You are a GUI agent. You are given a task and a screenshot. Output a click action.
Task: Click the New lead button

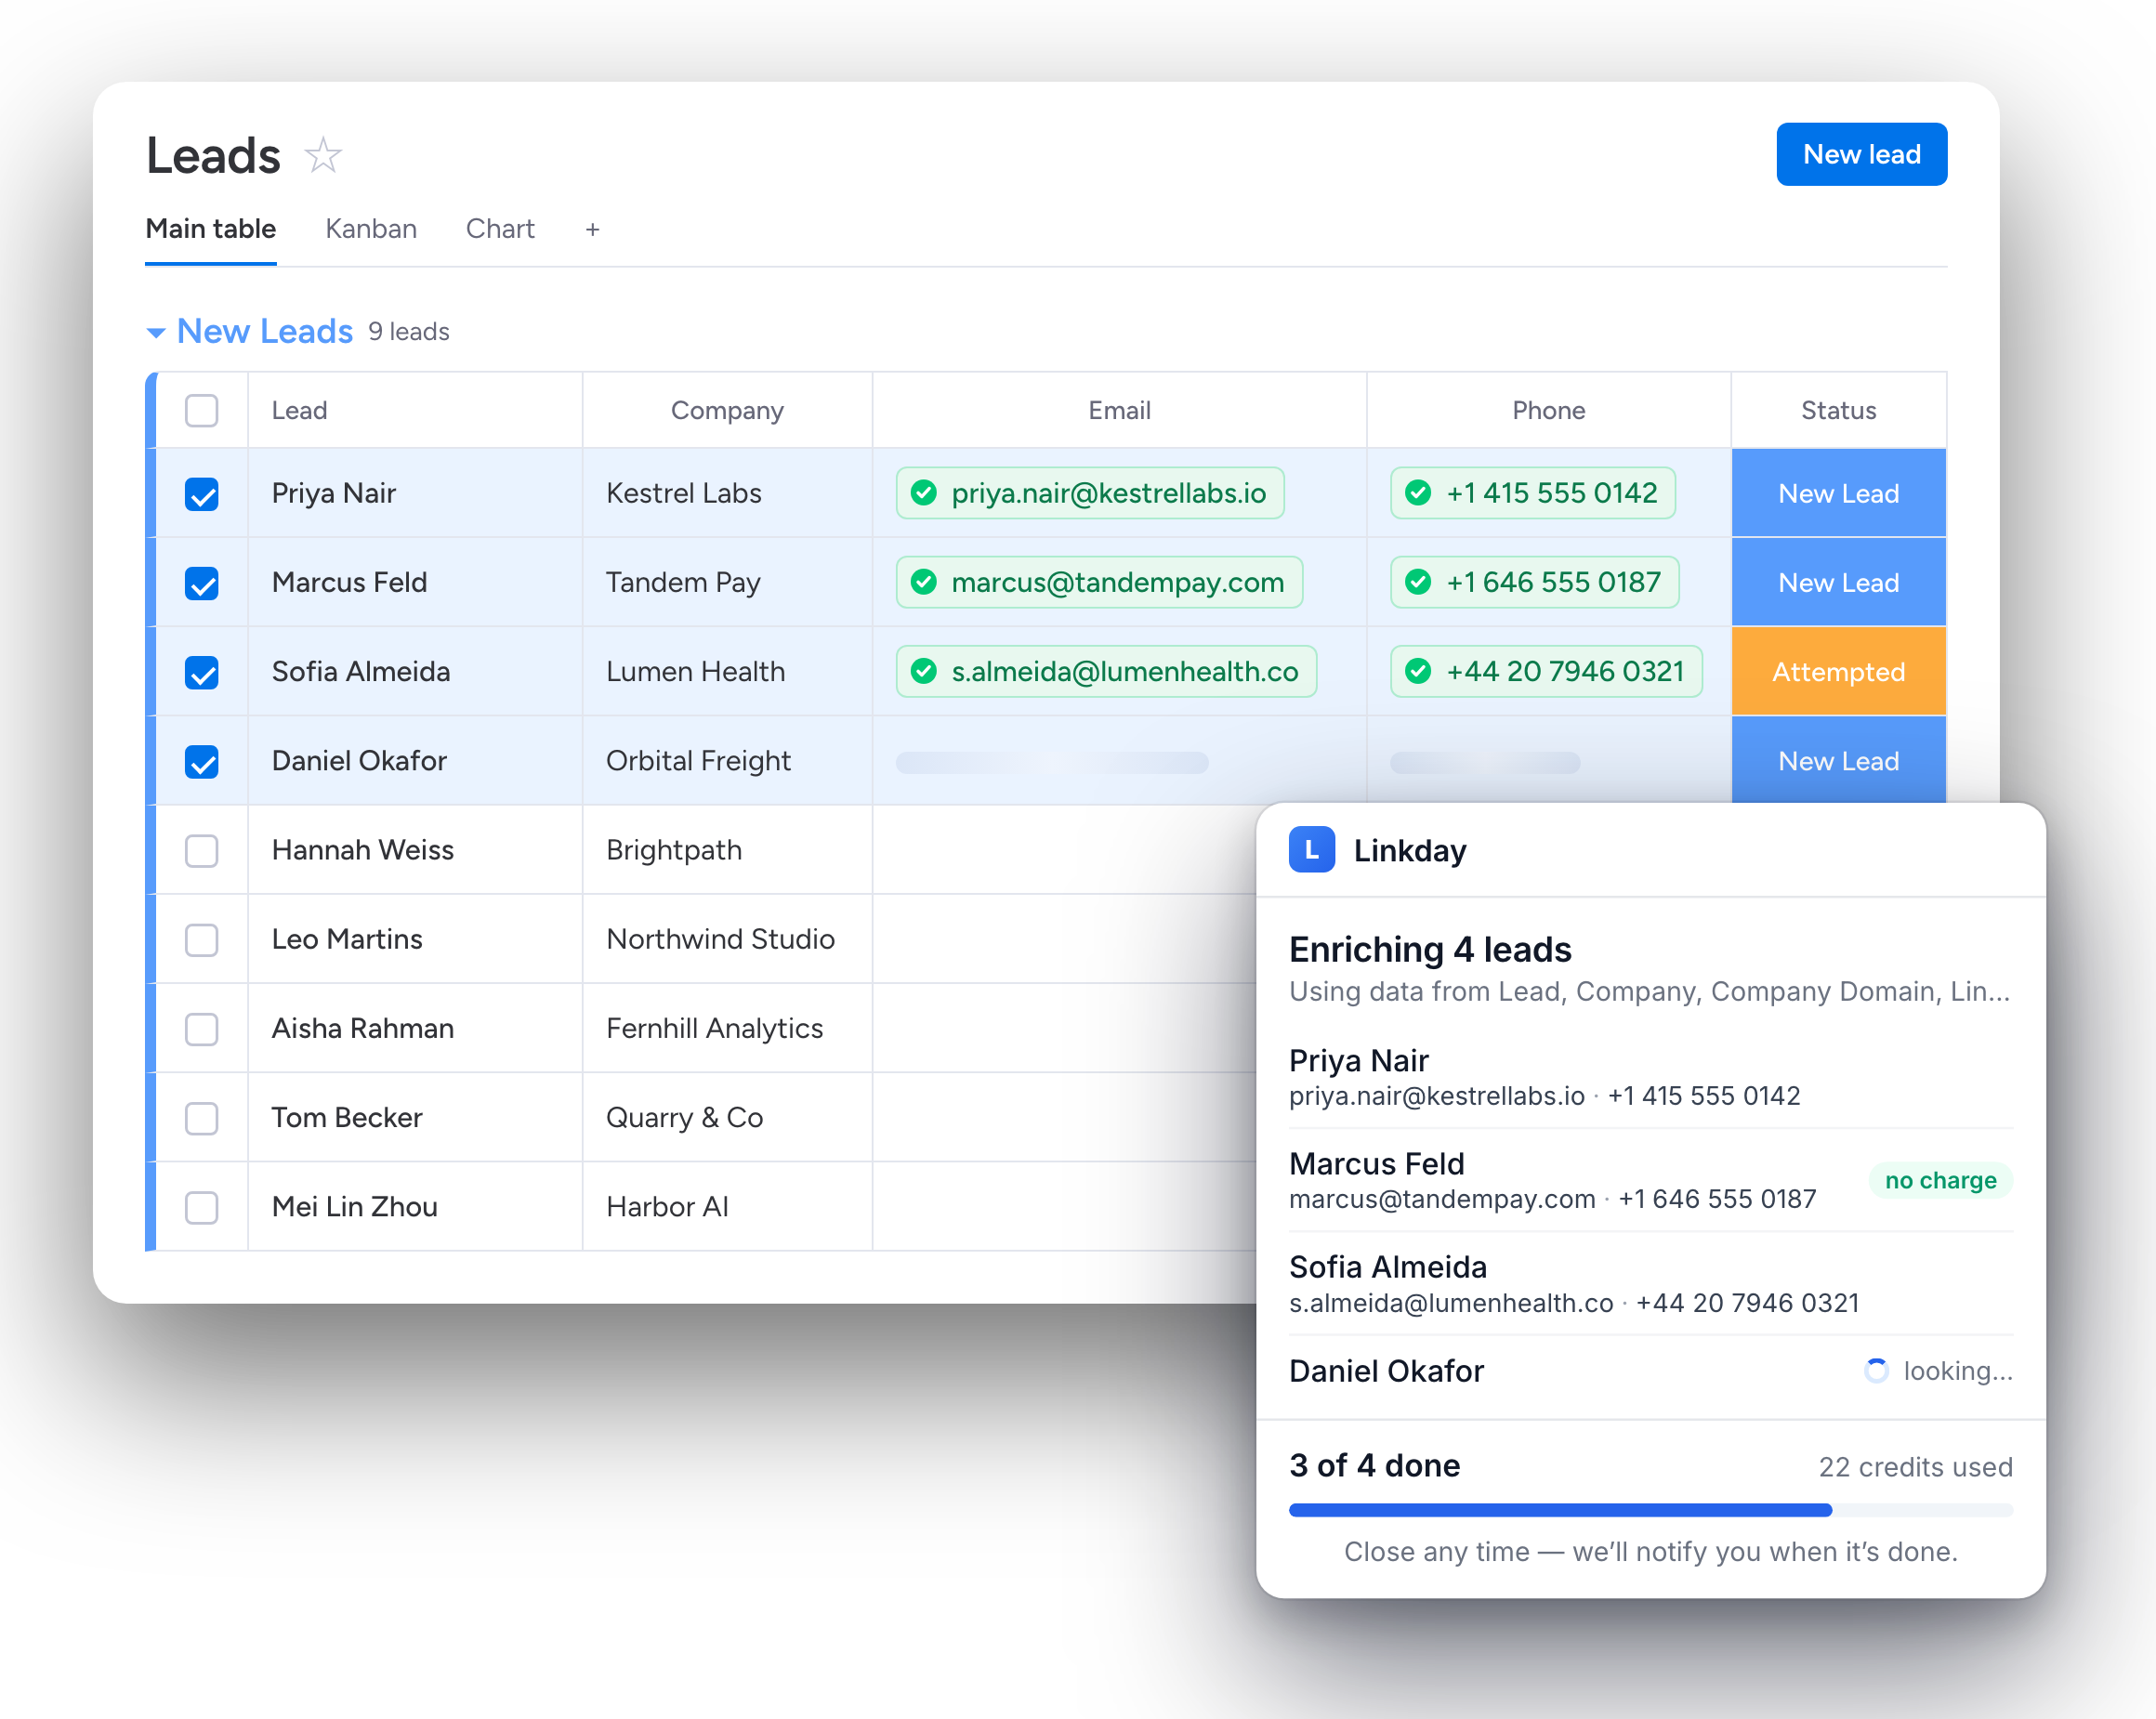(1861, 154)
